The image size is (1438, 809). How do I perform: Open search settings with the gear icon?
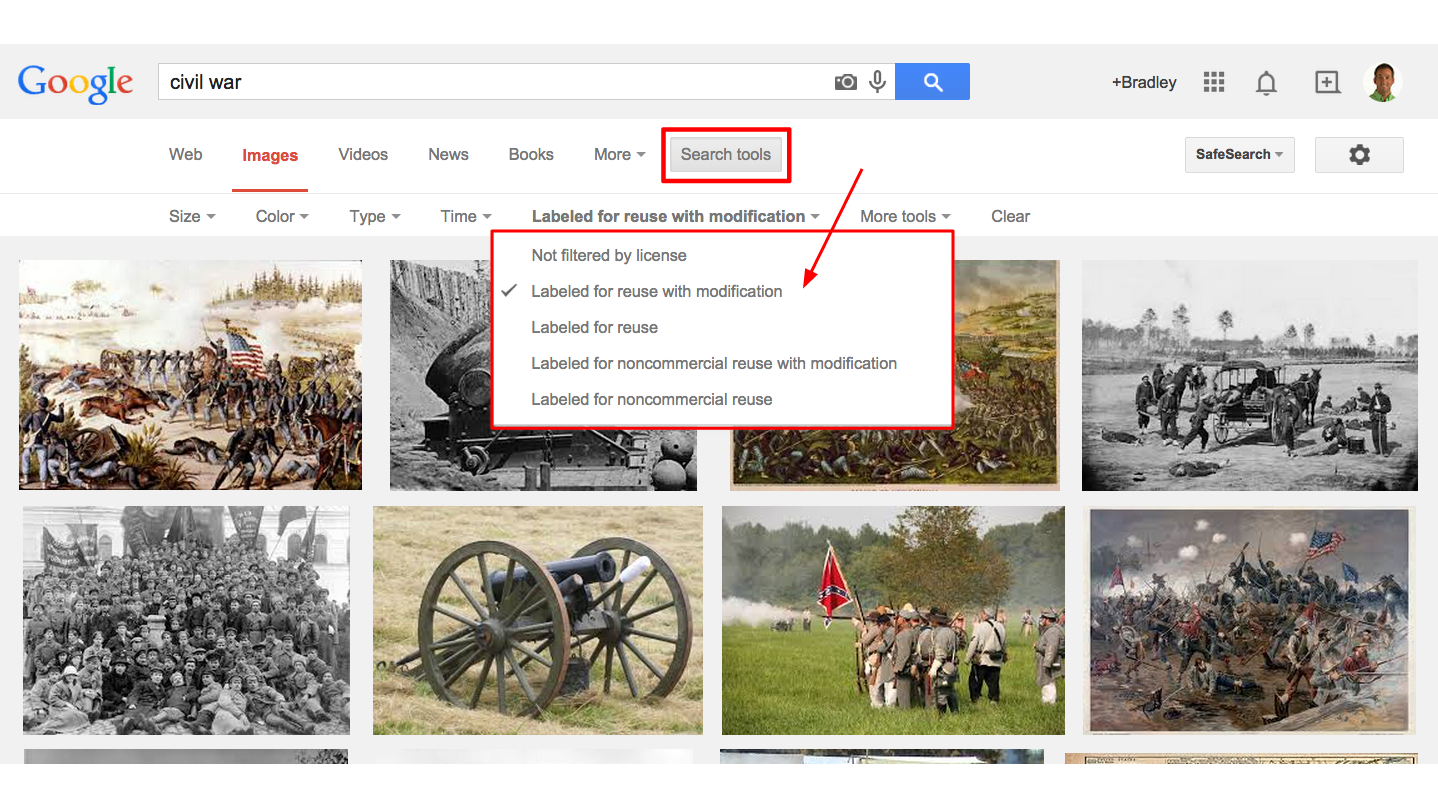tap(1358, 155)
